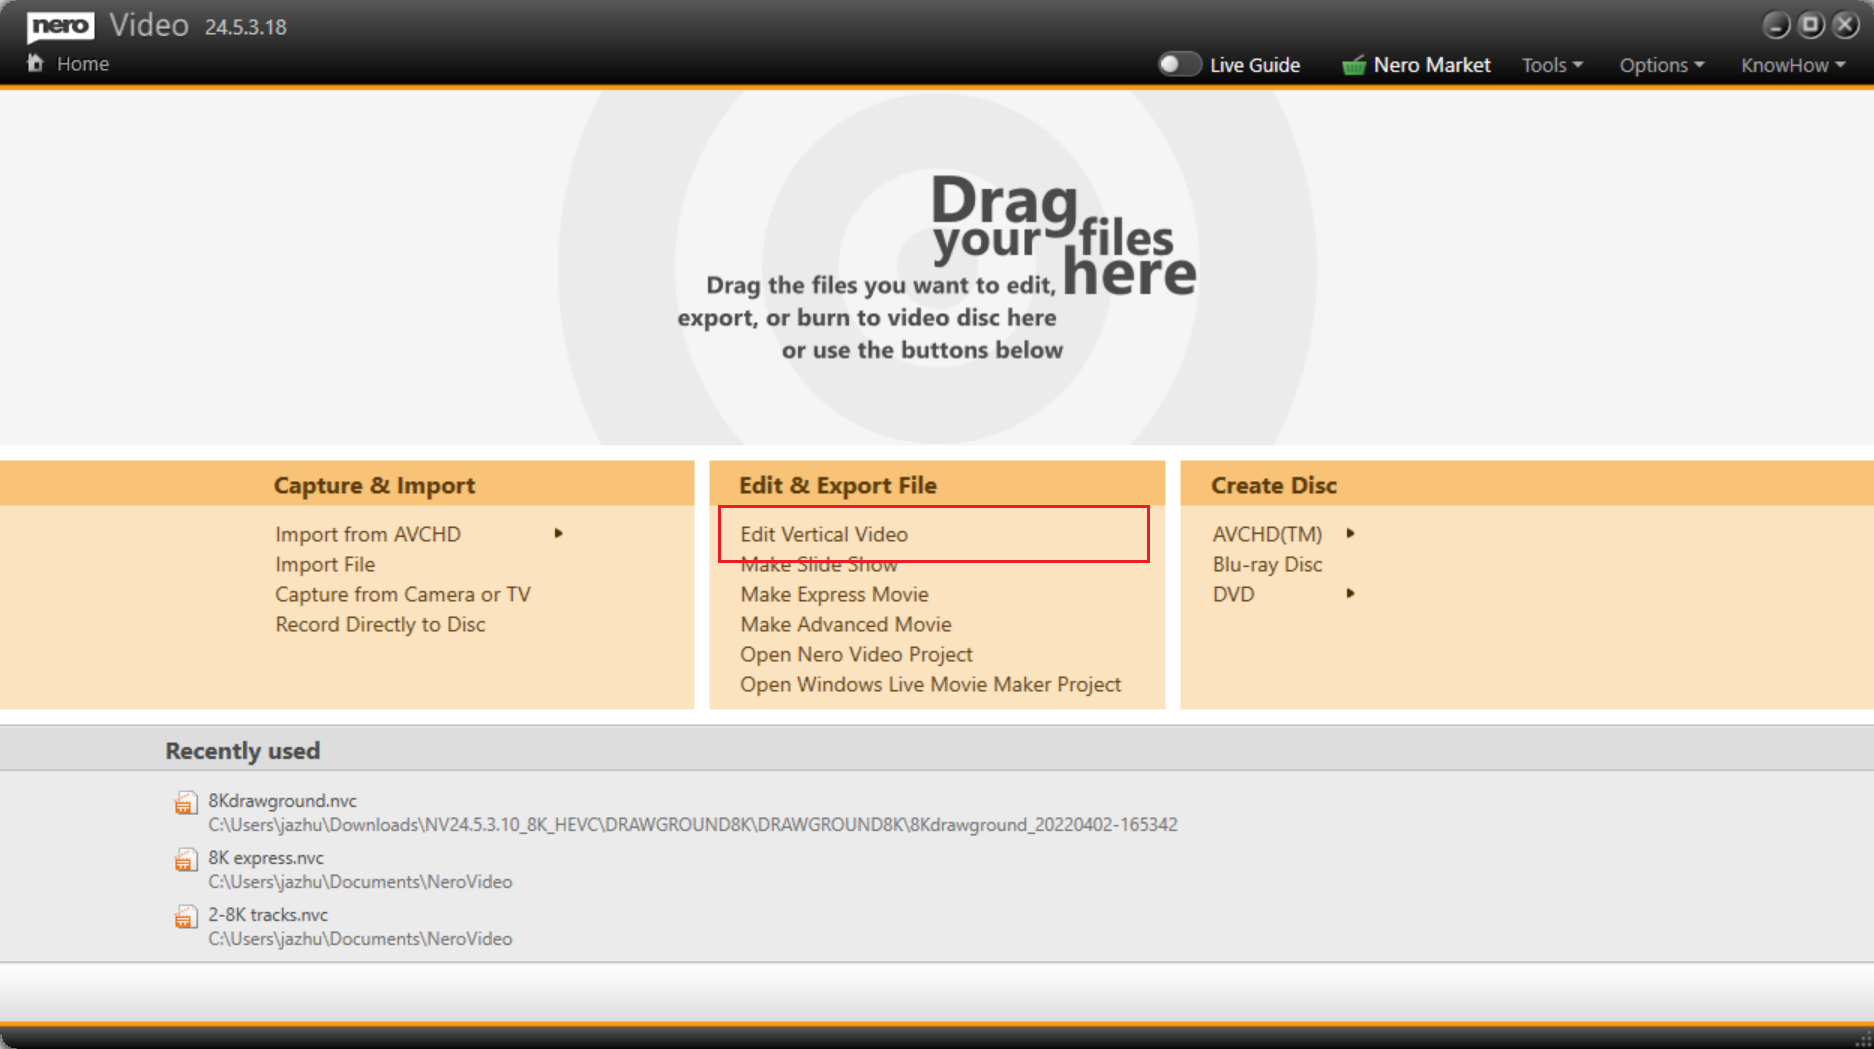This screenshot has width=1874, height=1049.
Task: Click the DRAWGROUND8K path under 8Kdrawground.nvc
Action: point(693,825)
